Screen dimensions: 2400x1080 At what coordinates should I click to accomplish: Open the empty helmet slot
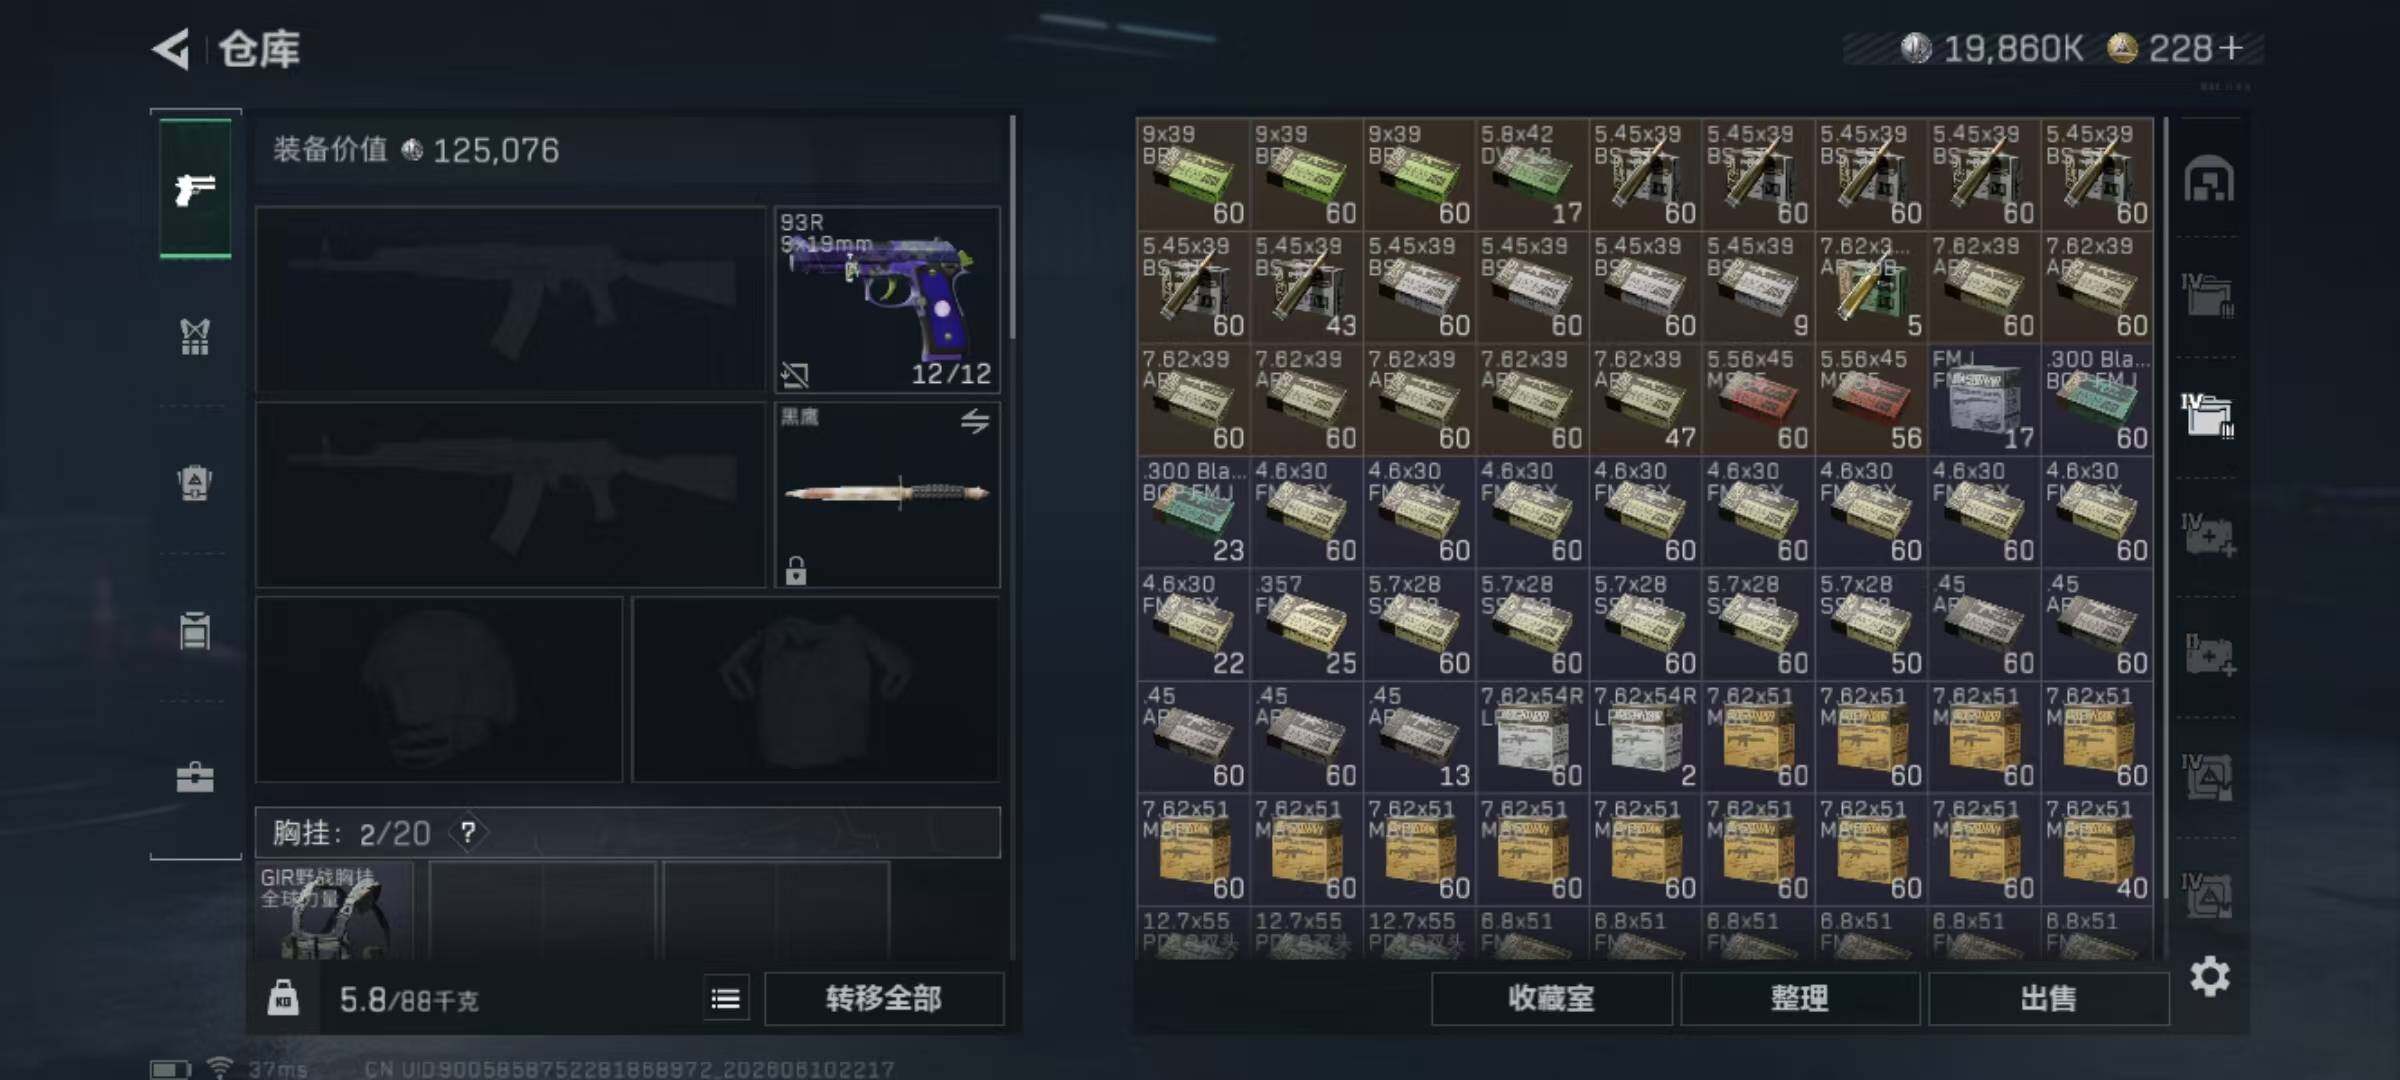[439, 689]
